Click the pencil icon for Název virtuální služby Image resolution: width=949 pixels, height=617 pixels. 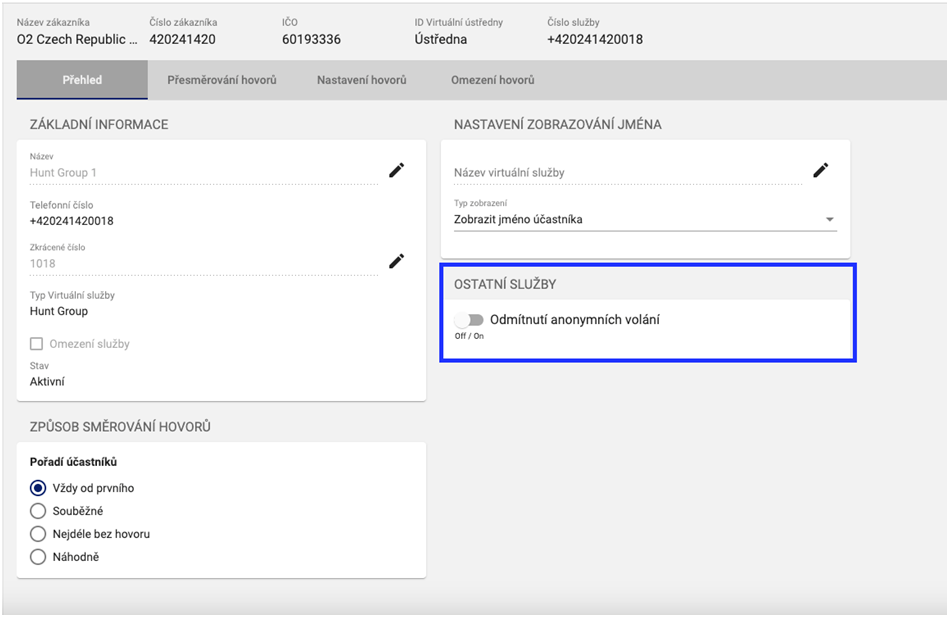click(x=820, y=170)
